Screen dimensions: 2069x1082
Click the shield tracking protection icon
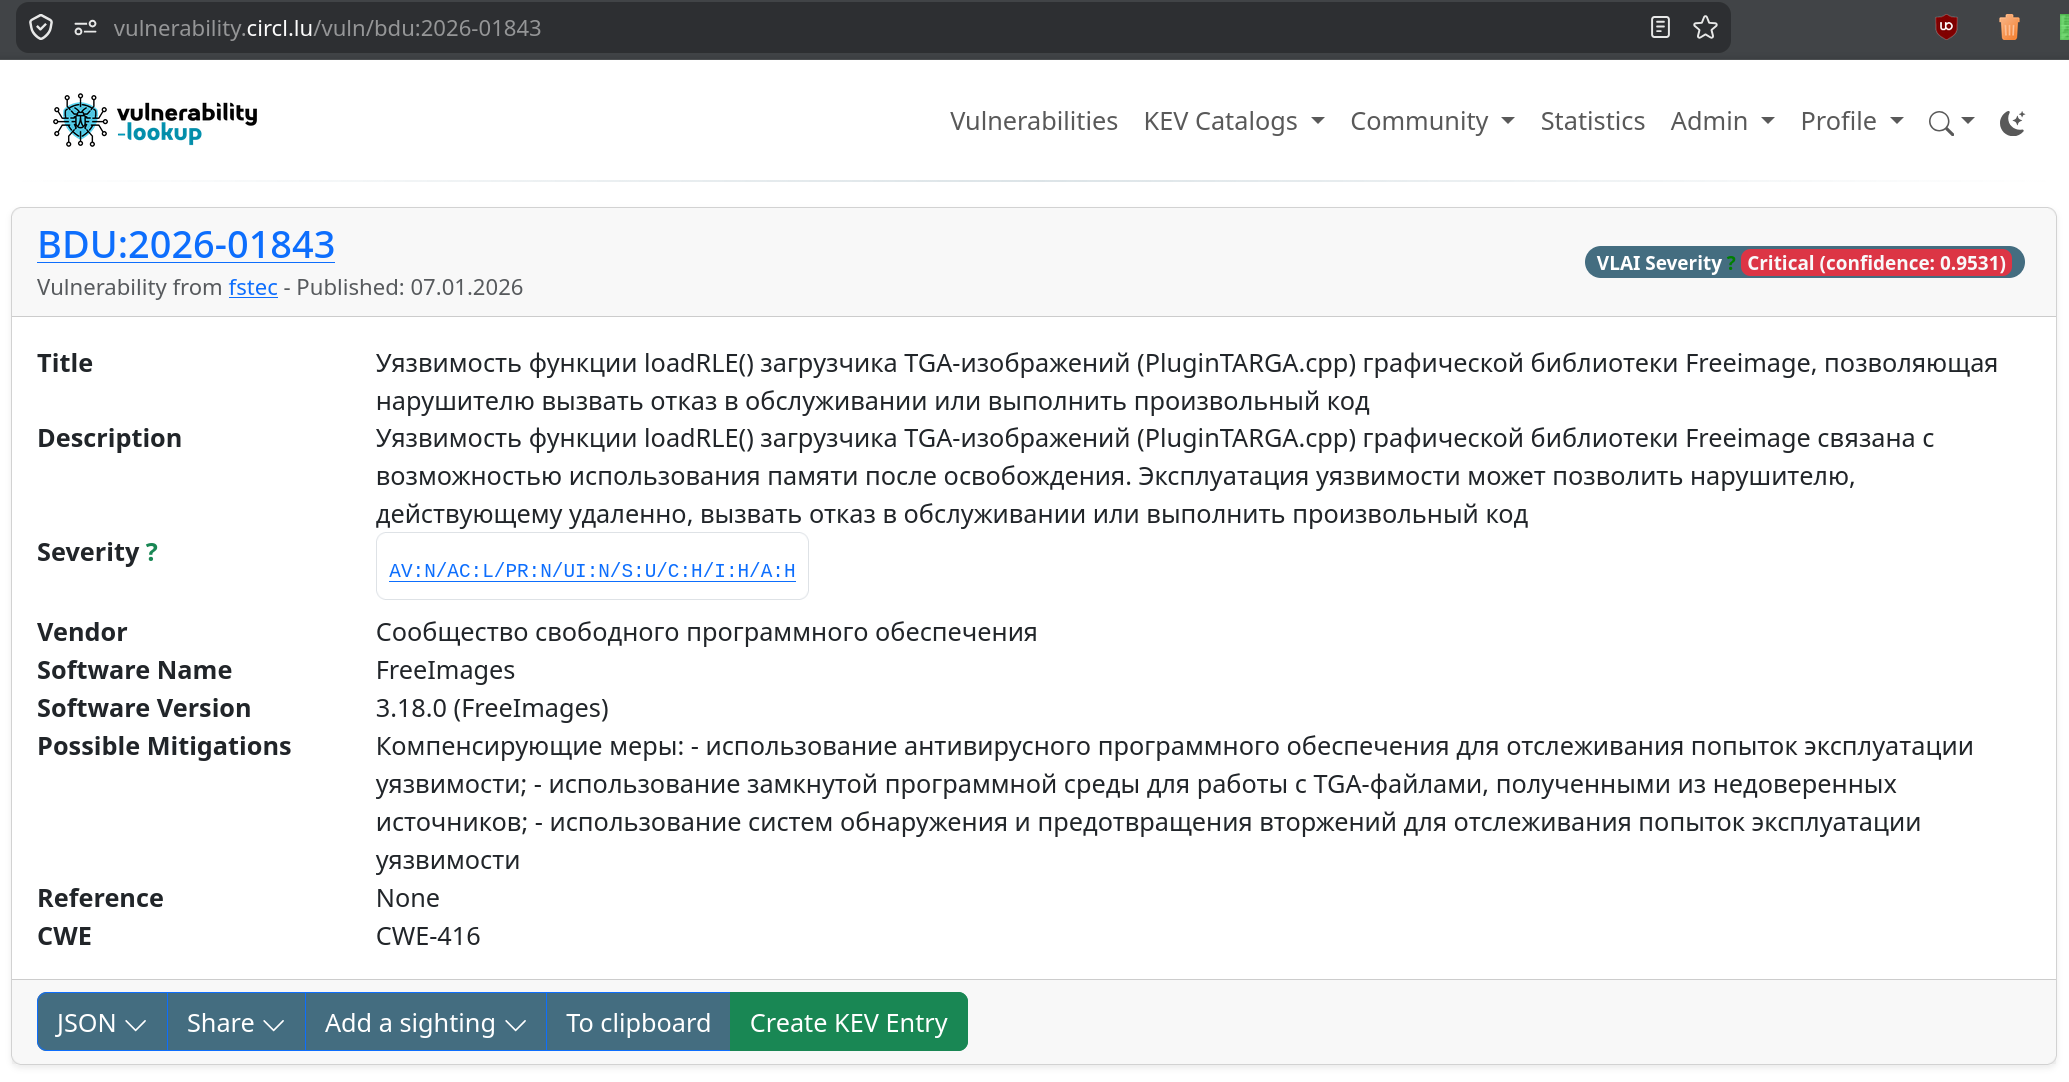pos(41,28)
